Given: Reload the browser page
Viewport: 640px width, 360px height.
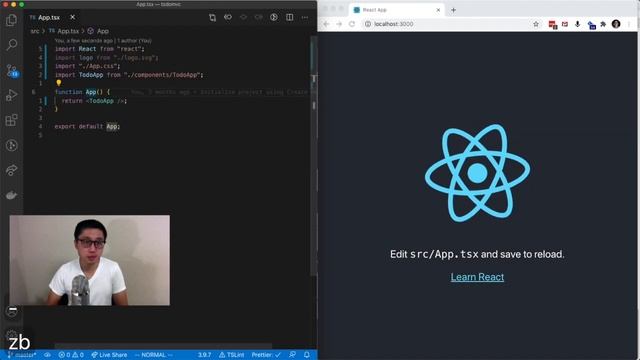Looking at the screenshot, I should pos(352,24).
